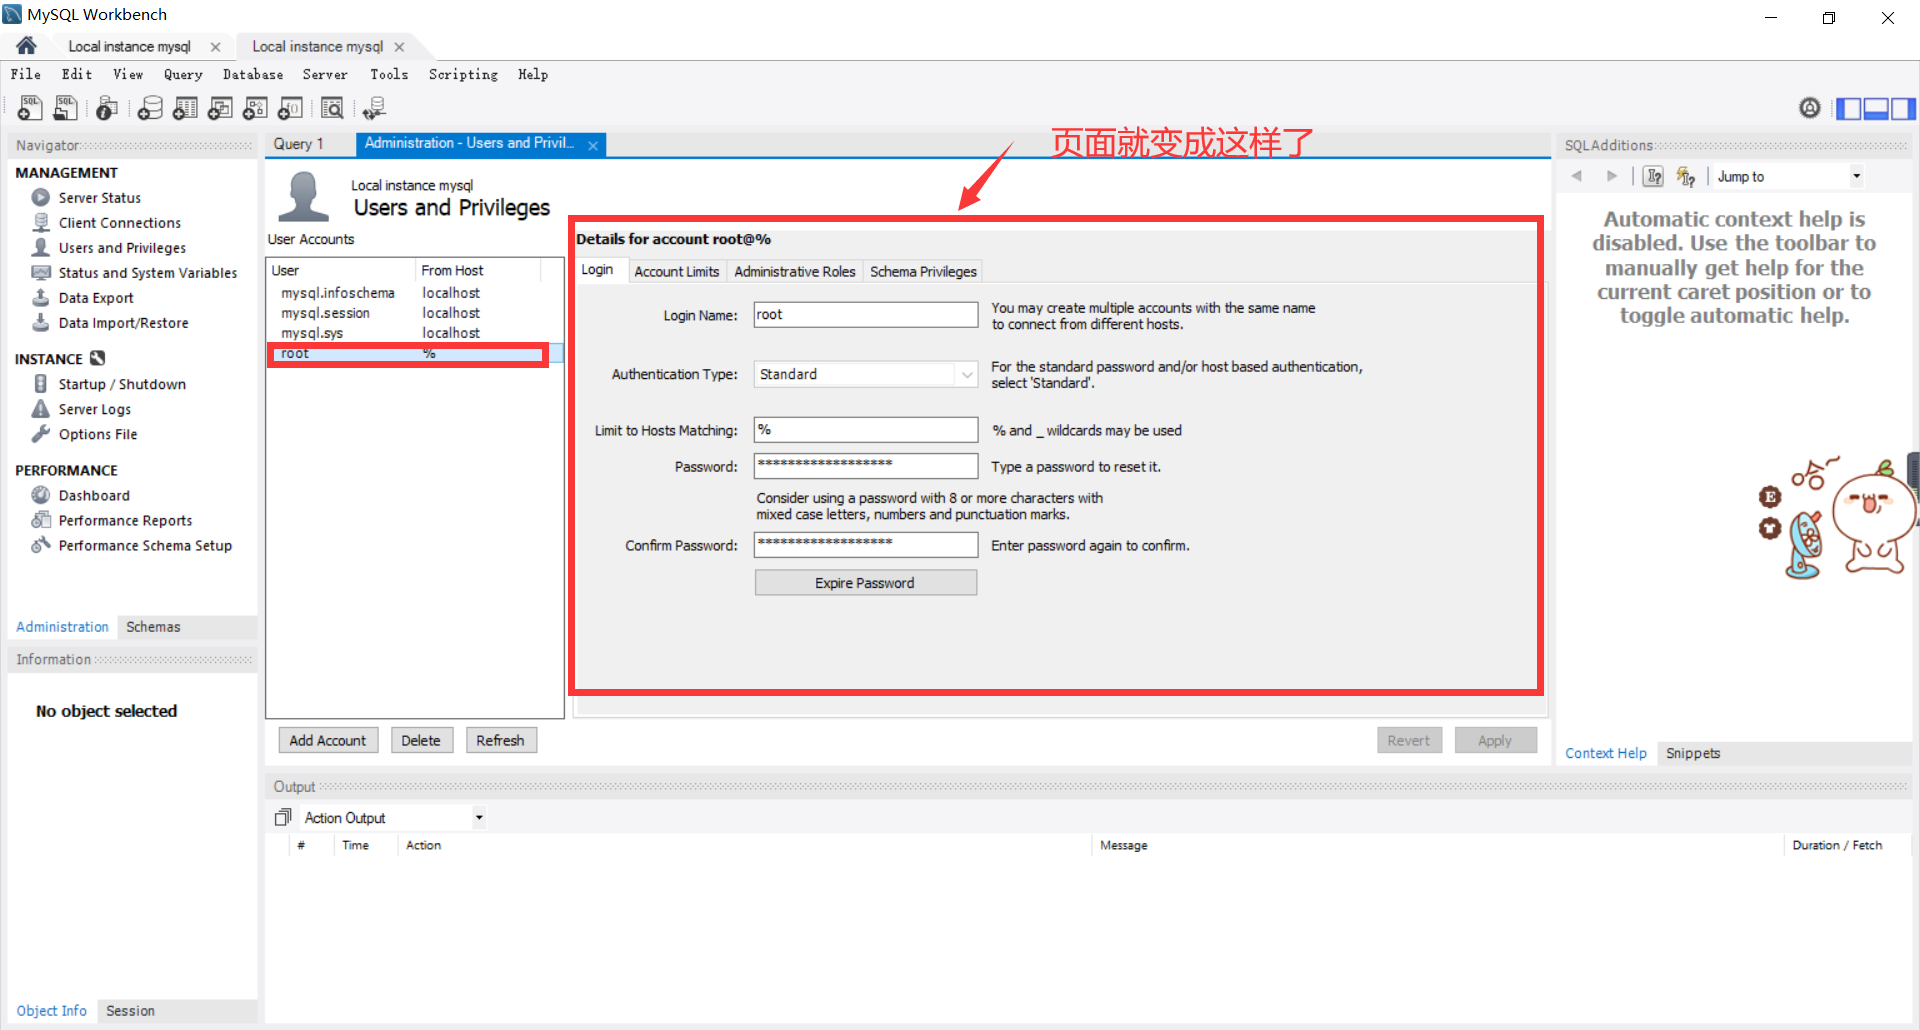1920x1030 pixels.
Task: Toggle the bottom output panel visibility
Action: coord(1876,108)
